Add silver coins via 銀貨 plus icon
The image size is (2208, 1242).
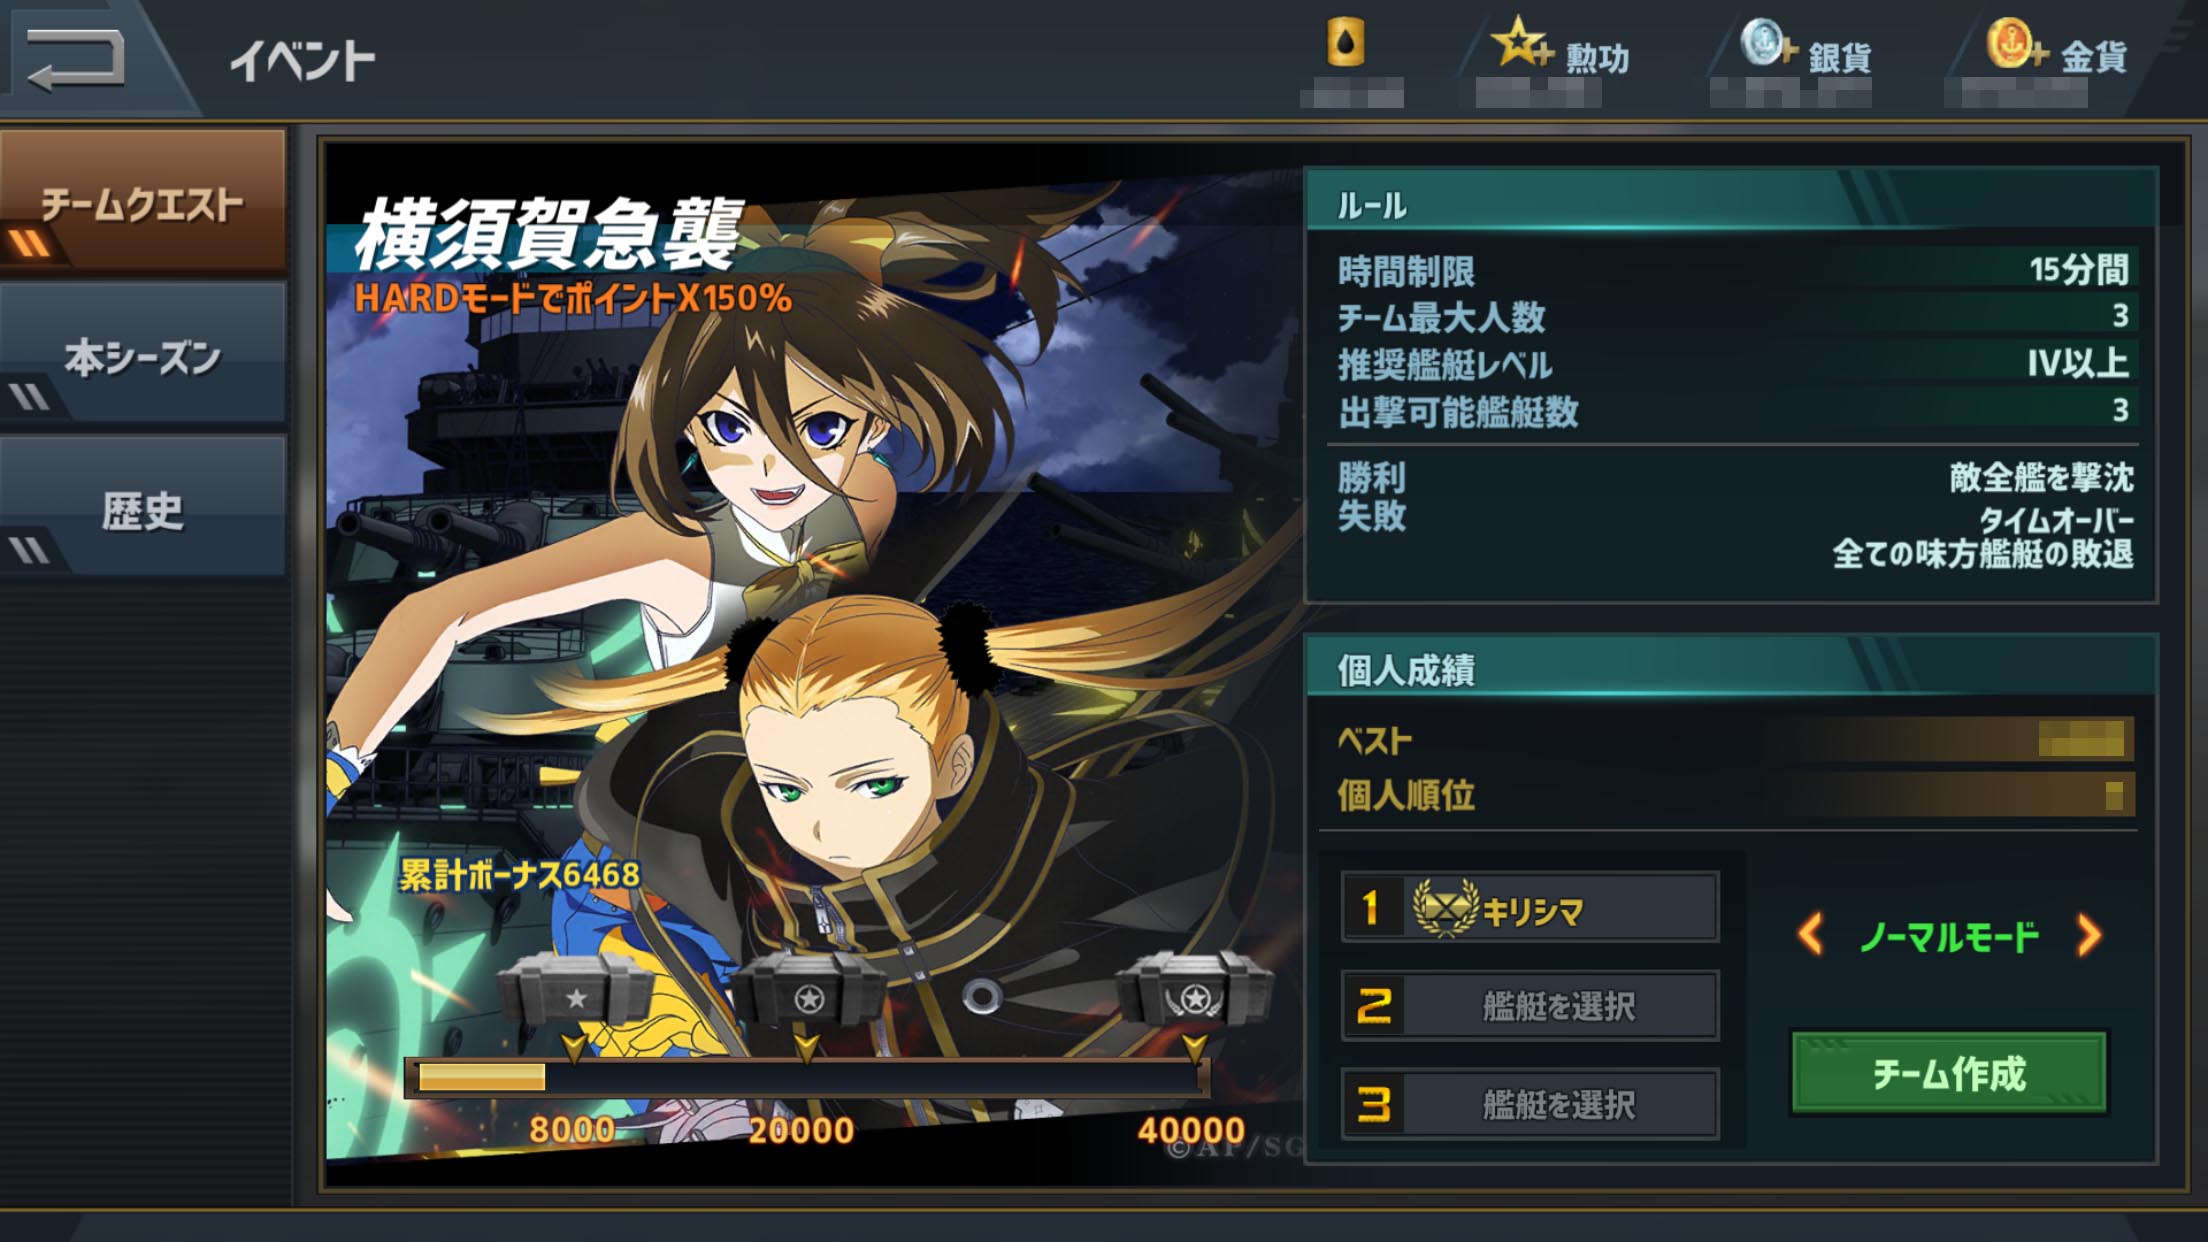[x=1768, y=45]
